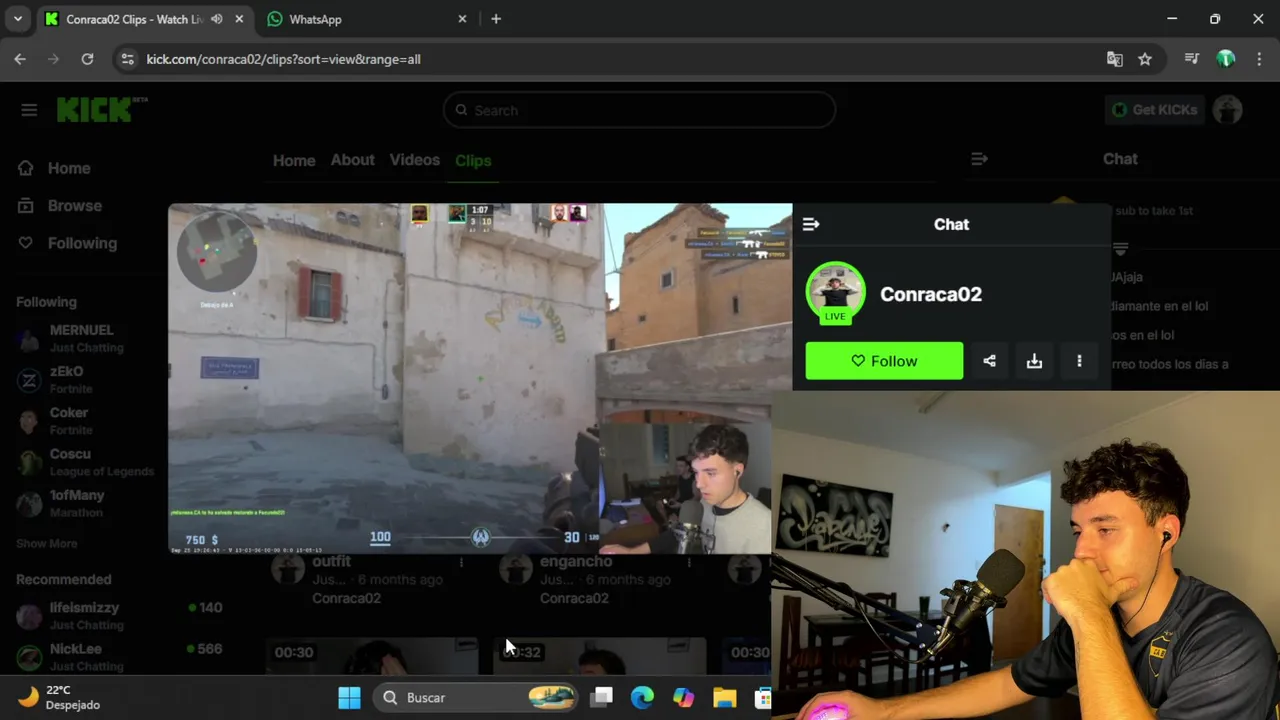Open Task View on the taskbar

601,697
